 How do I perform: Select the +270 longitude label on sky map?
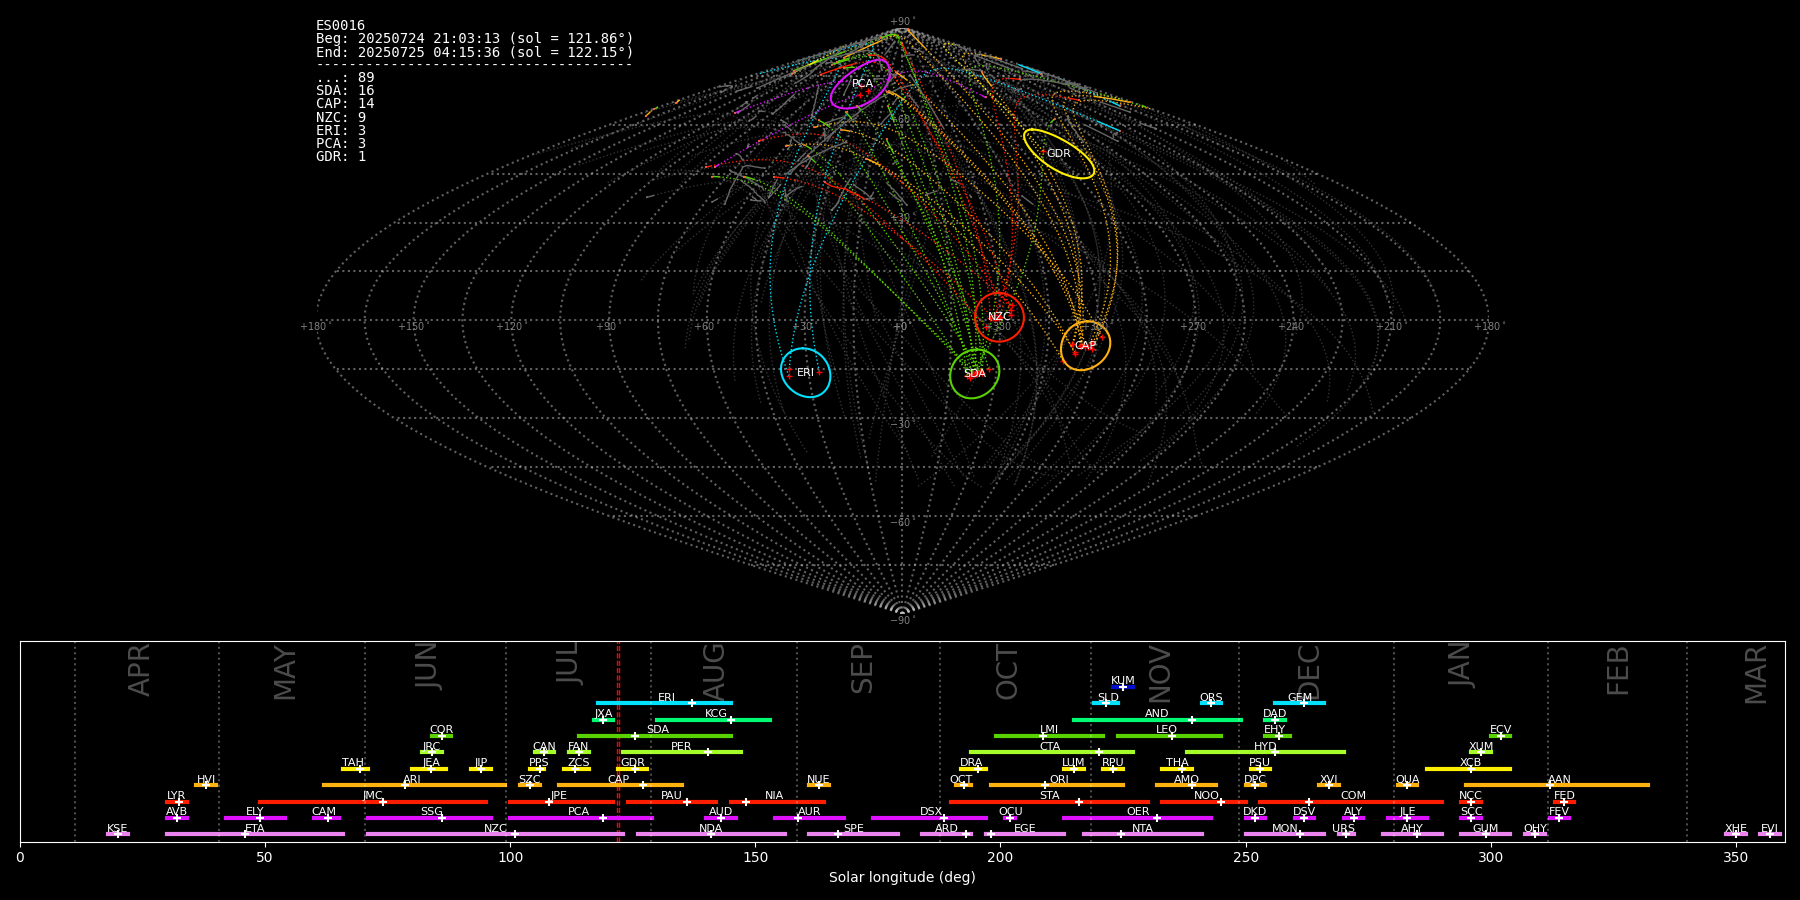tap(1193, 326)
